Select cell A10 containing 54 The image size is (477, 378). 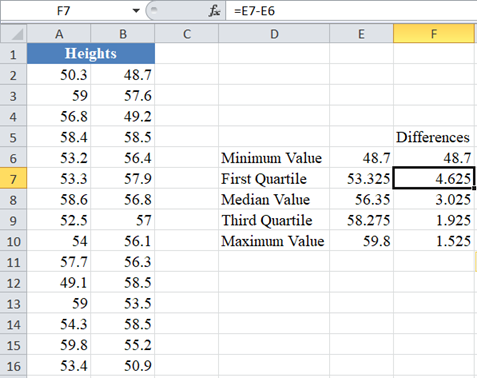tap(59, 241)
